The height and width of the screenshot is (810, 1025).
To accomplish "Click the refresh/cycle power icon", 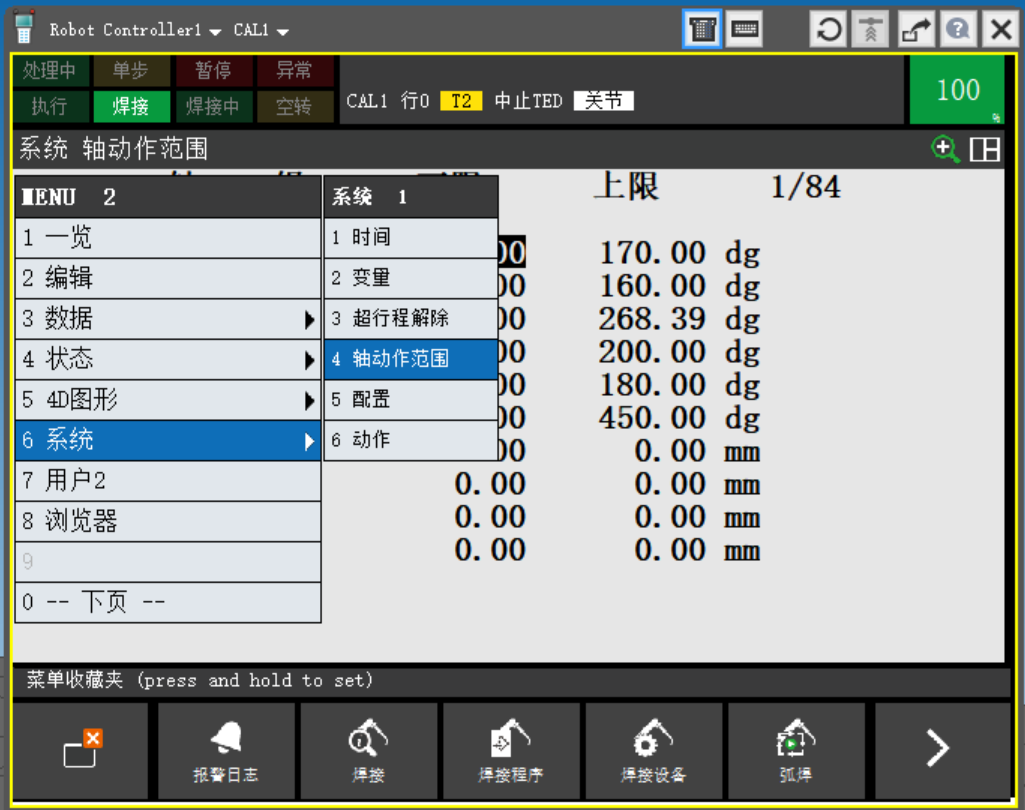I will 828,29.
